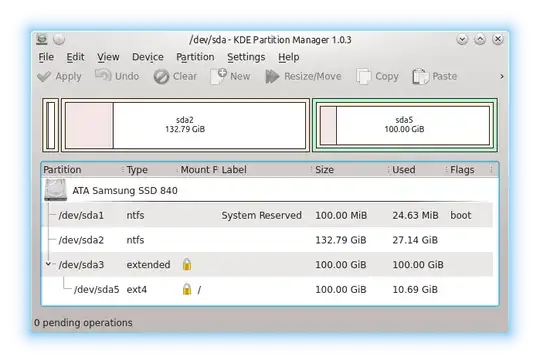Open the Edit menu
The height and width of the screenshot is (364, 540).
[75, 57]
